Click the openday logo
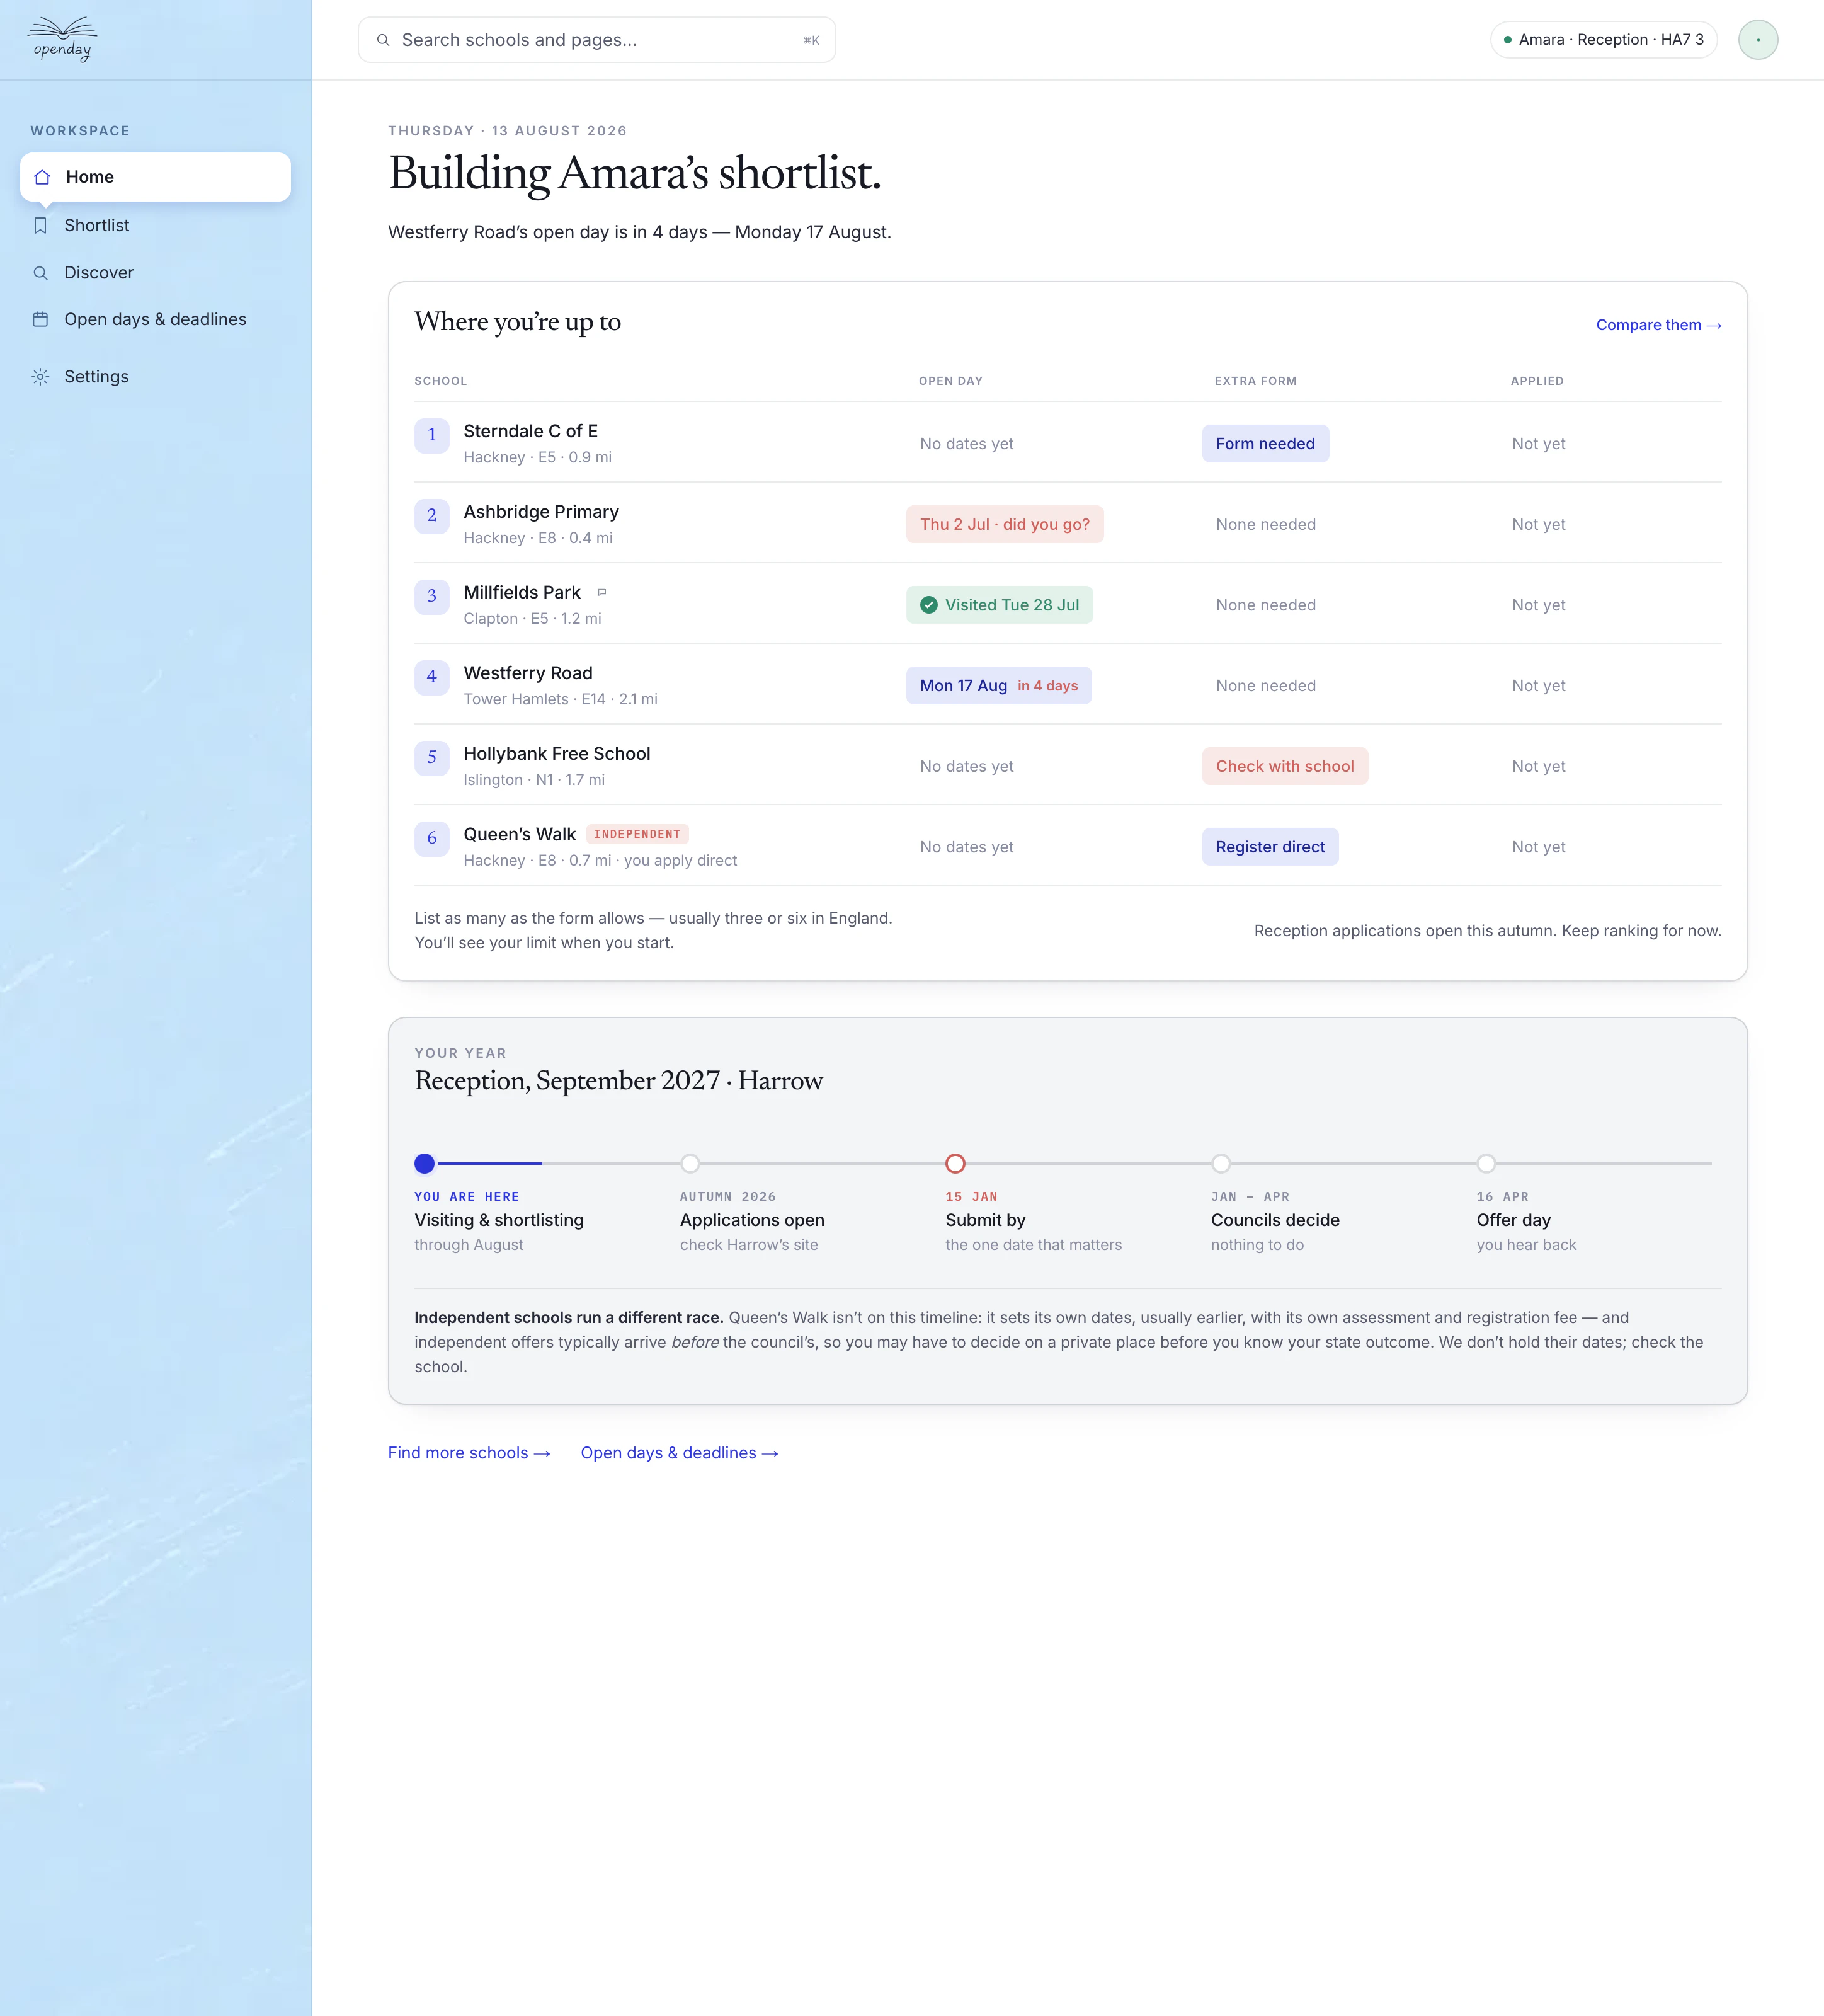1824x2016 pixels. click(x=62, y=39)
